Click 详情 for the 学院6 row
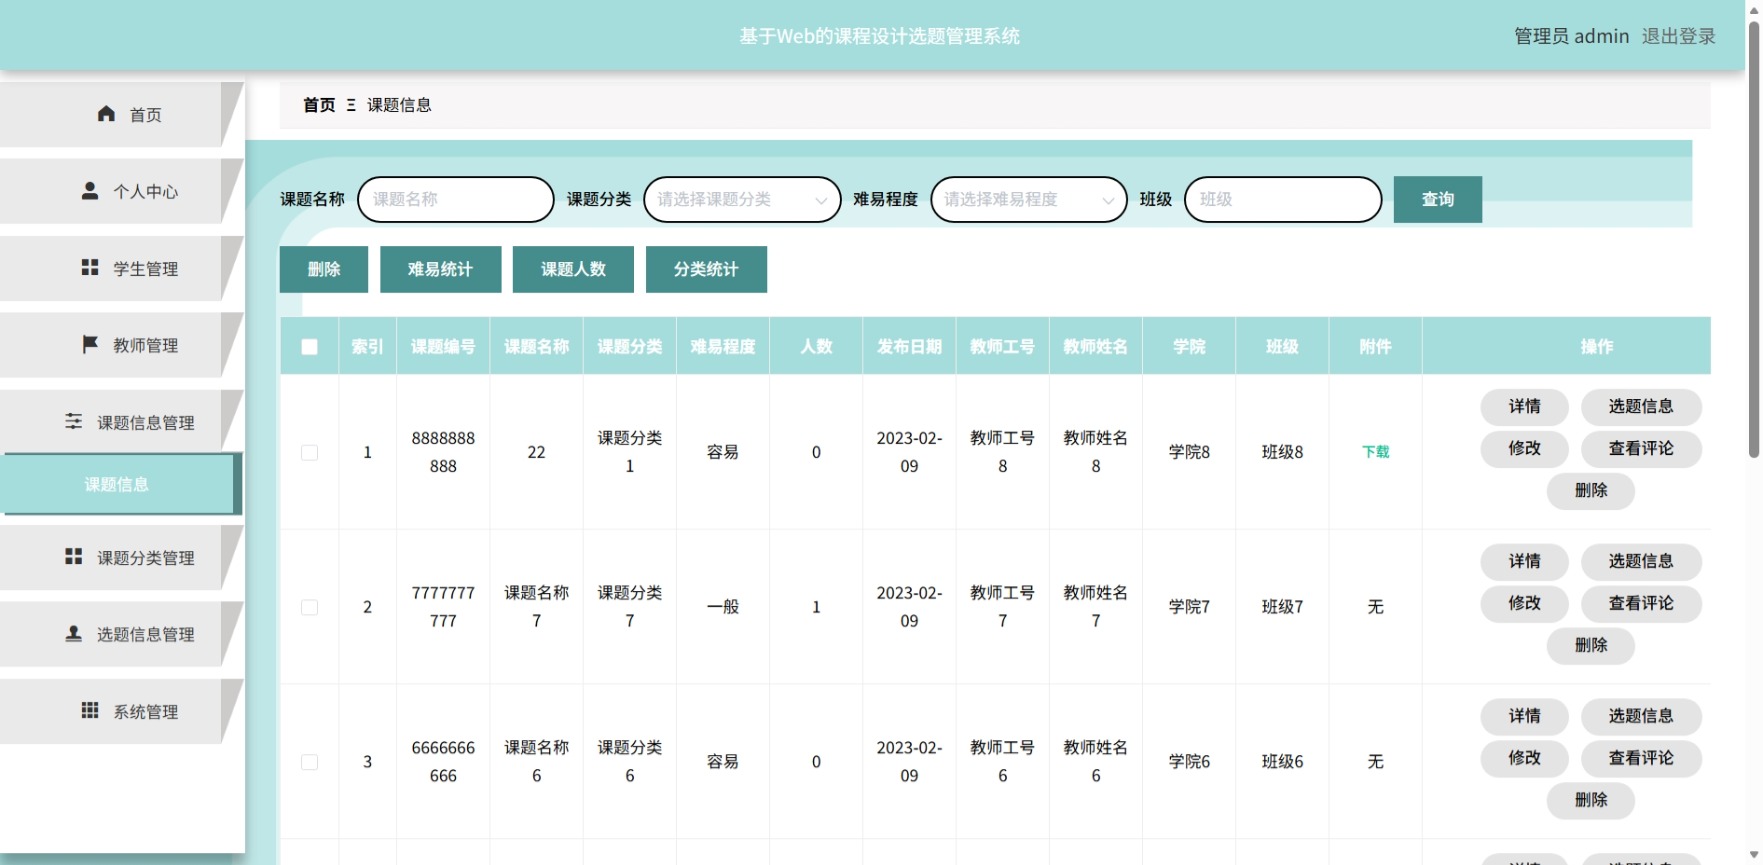The image size is (1763, 865). (1525, 716)
